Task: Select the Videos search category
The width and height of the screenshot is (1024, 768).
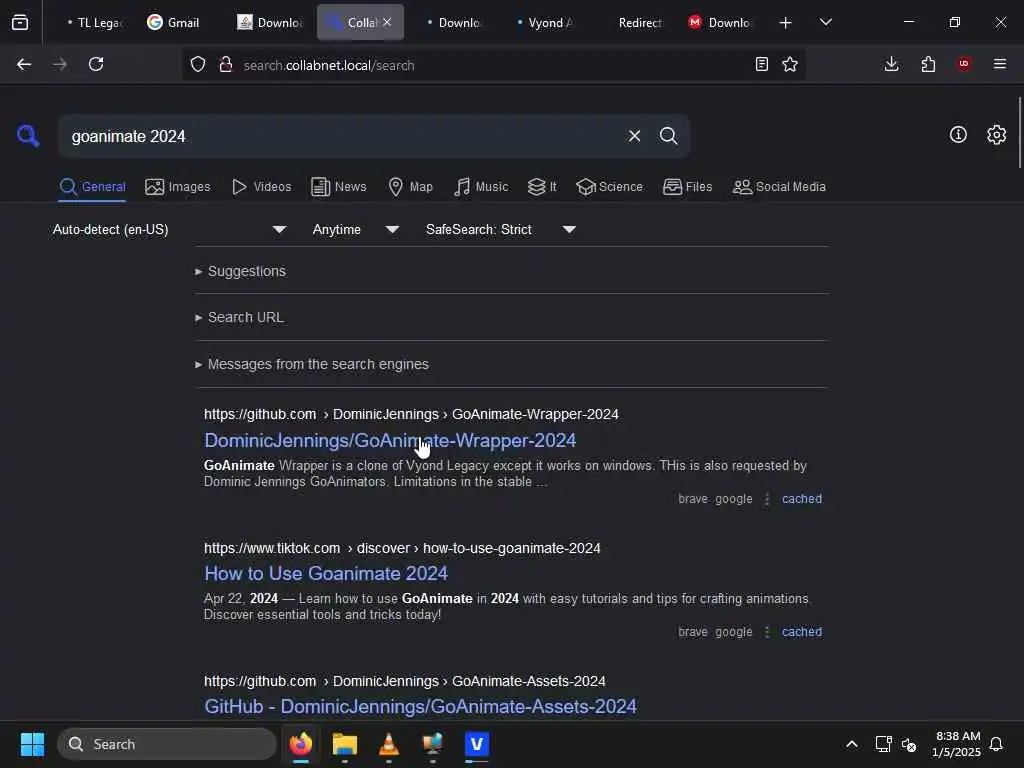Action: point(261,187)
